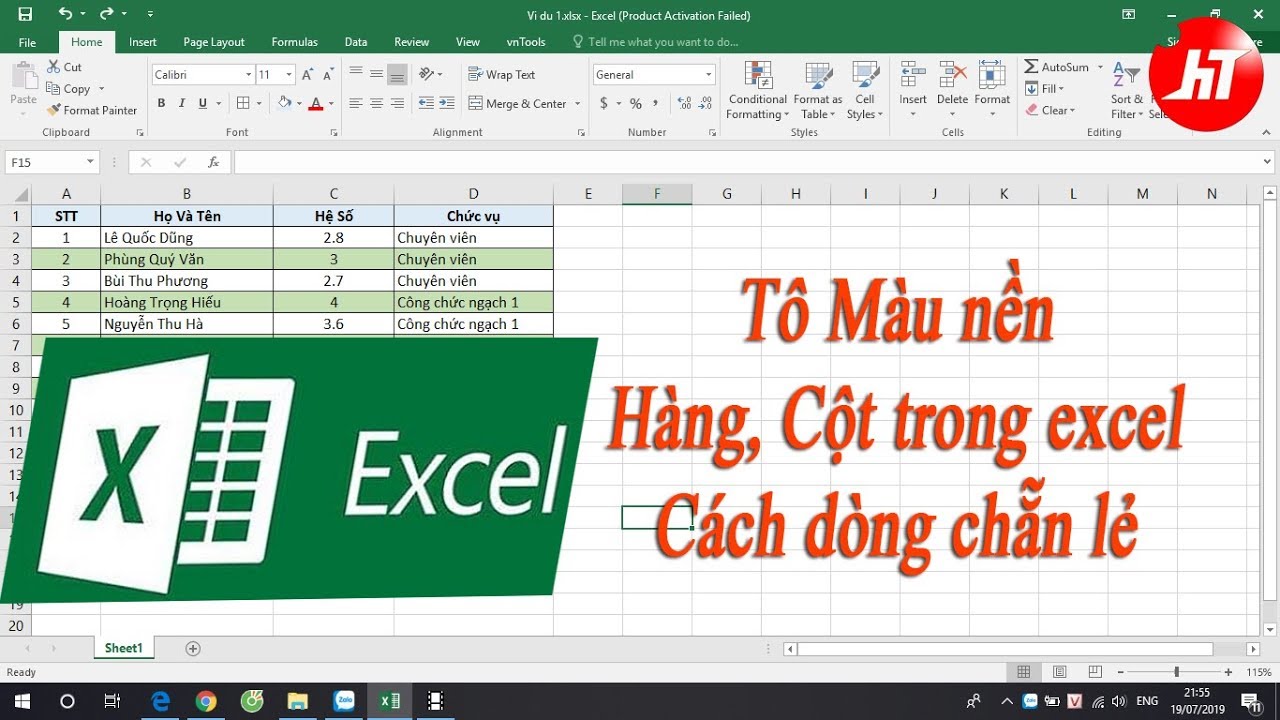
Task: Switch to Page Layout view in status bar
Action: click(1059, 672)
